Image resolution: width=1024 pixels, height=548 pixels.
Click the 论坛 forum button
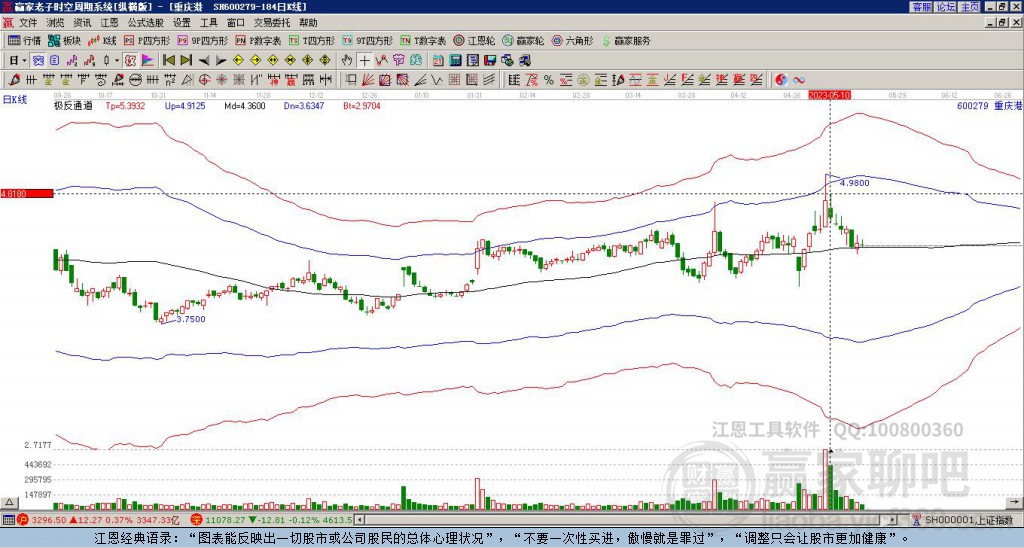pyautogui.click(x=946, y=7)
